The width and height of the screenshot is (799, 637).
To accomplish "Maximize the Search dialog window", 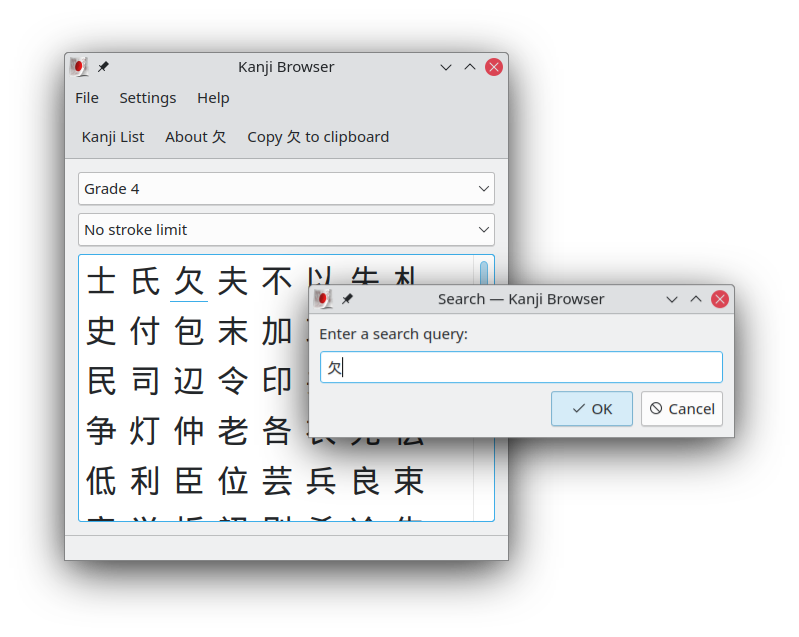I will 695,299.
